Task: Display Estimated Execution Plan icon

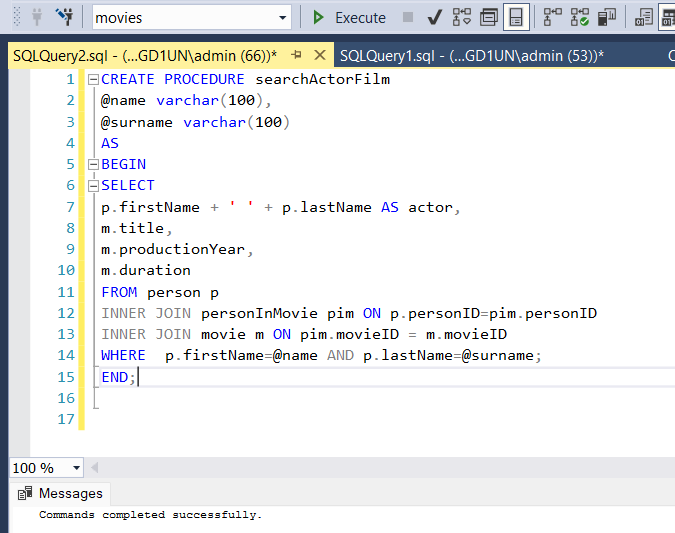Action: [x=462, y=17]
